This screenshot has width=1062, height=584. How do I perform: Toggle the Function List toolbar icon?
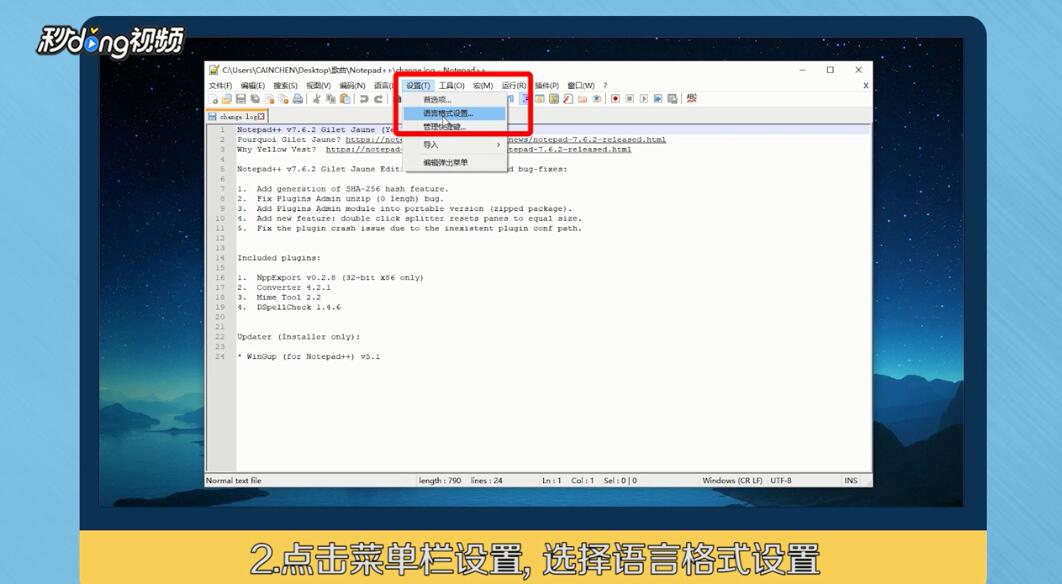[568, 99]
